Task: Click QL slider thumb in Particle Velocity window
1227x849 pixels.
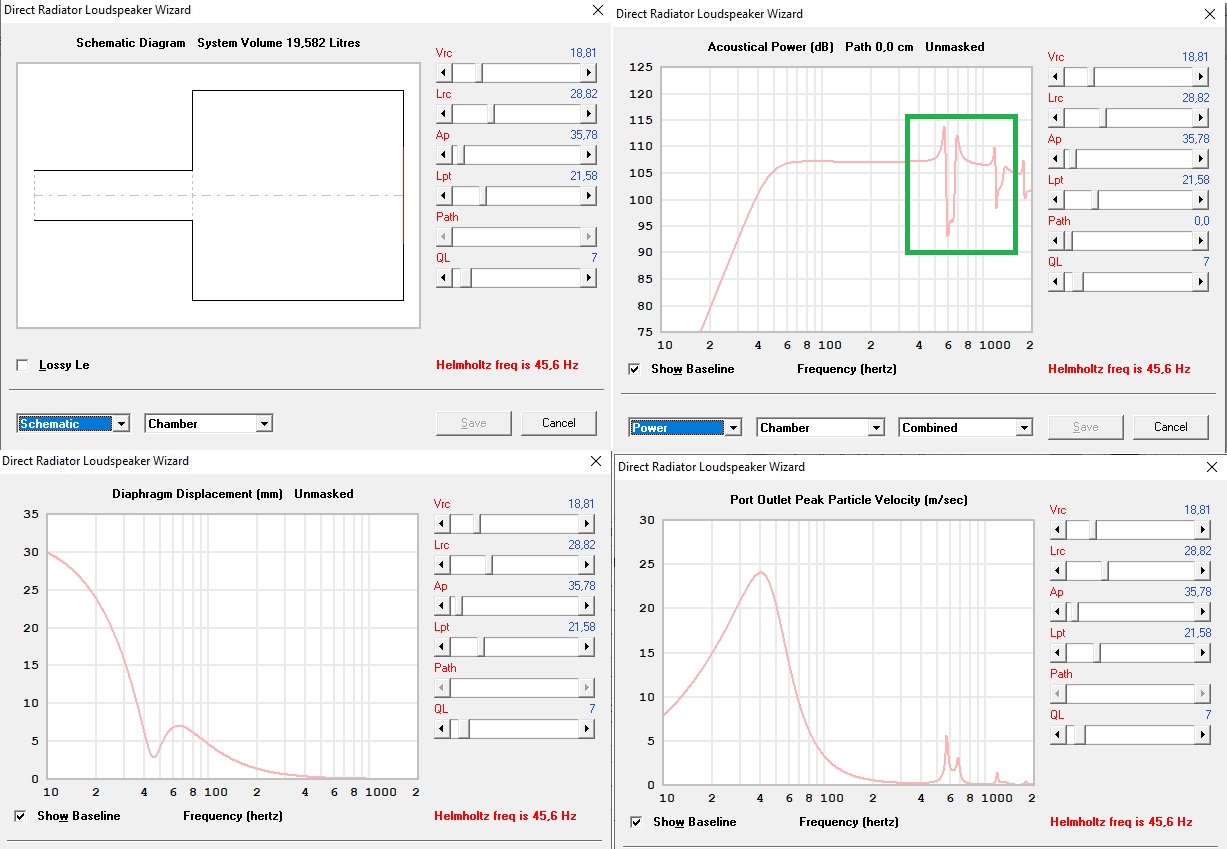Action: pyautogui.click(x=1078, y=735)
